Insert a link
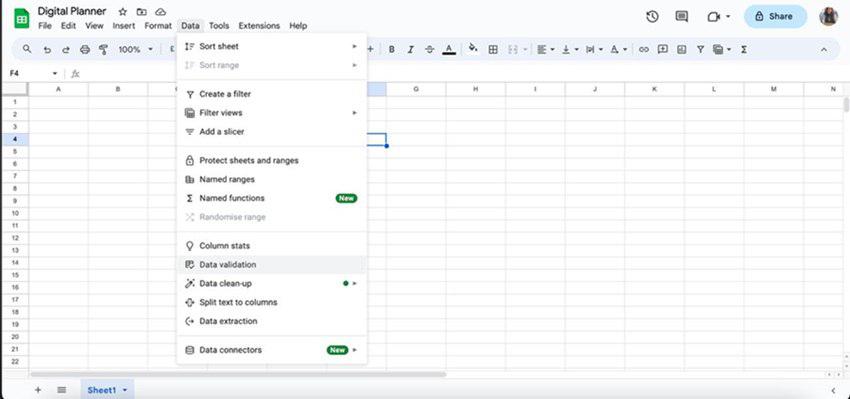The width and height of the screenshot is (850, 399). point(643,49)
